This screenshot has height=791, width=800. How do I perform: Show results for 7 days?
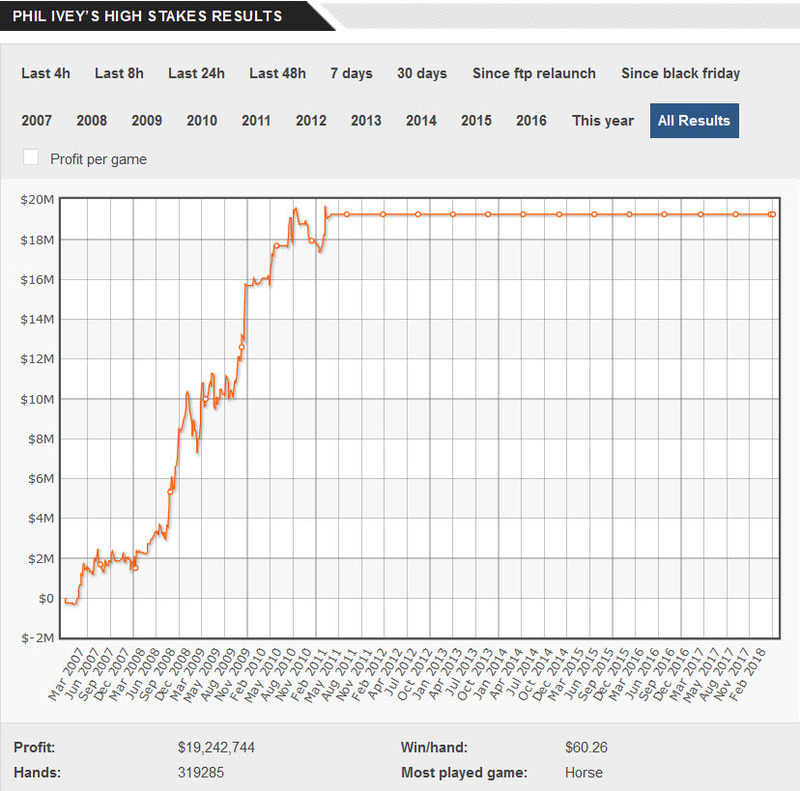pyautogui.click(x=351, y=73)
